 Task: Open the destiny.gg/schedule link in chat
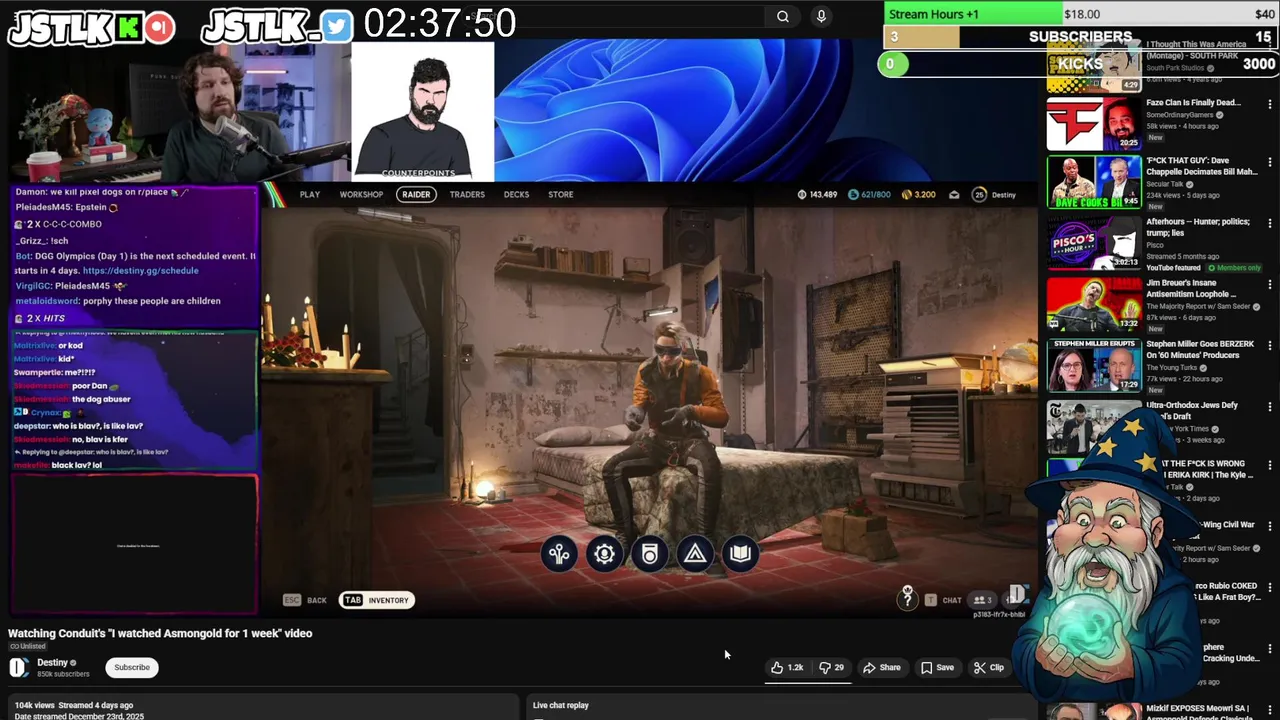click(x=141, y=271)
